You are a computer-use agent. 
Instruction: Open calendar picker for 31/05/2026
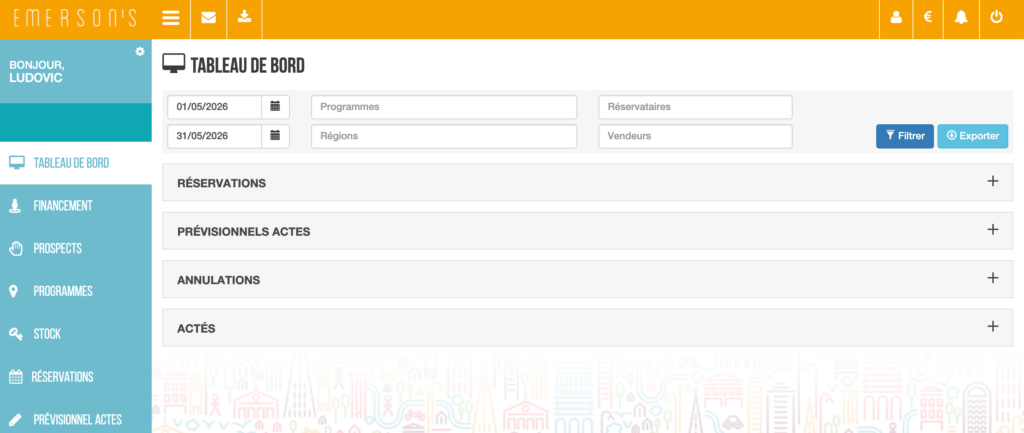click(276, 136)
